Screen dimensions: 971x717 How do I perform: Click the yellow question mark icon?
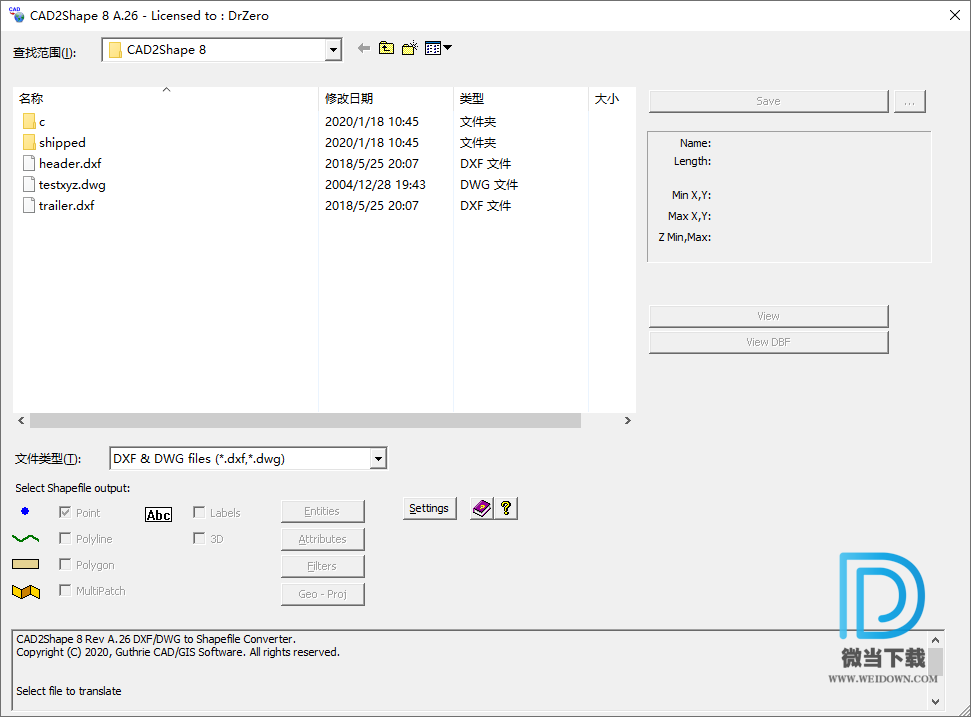(506, 508)
